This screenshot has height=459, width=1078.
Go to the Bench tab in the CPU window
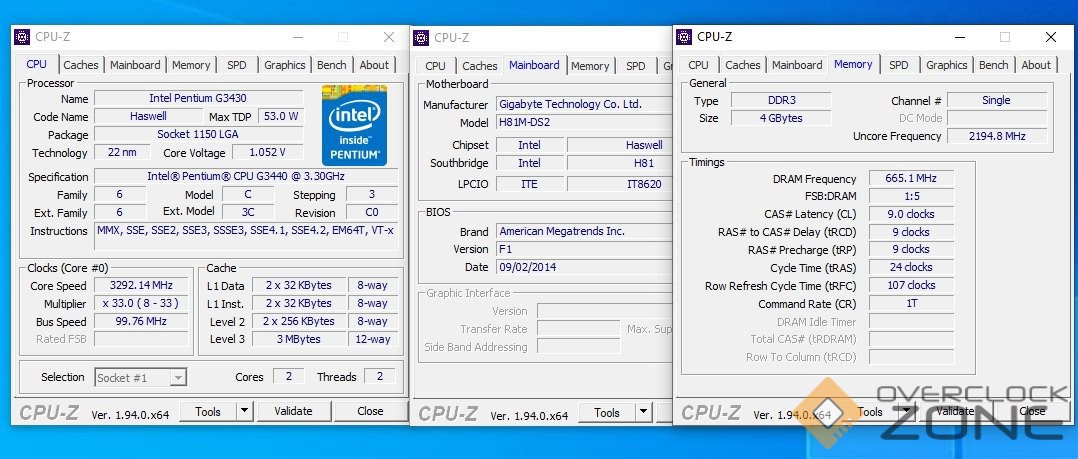tap(331, 65)
